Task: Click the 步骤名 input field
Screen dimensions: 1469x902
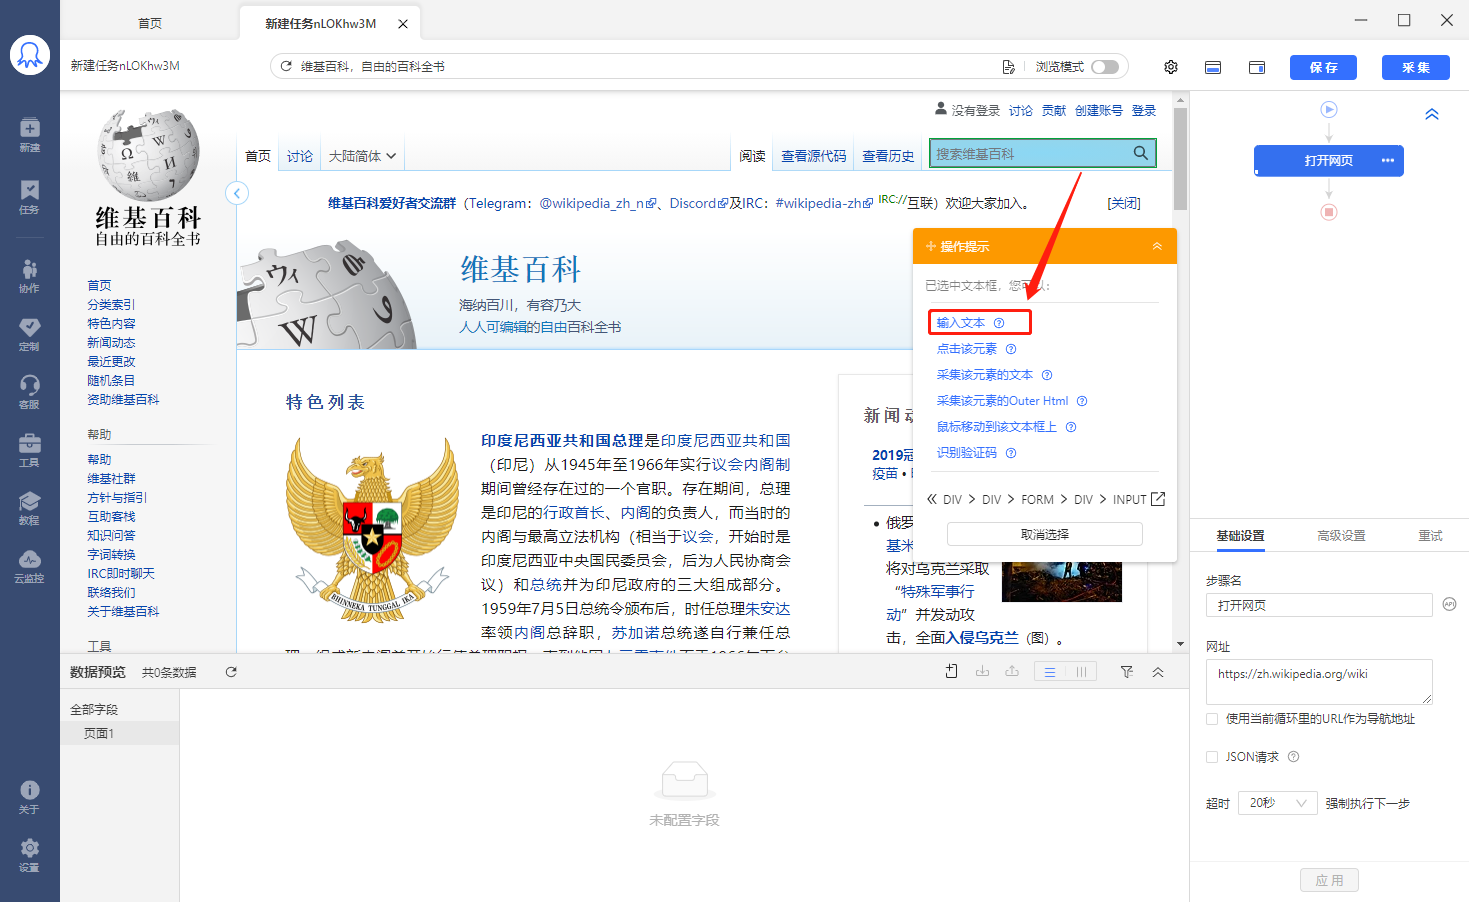Action: point(1319,605)
